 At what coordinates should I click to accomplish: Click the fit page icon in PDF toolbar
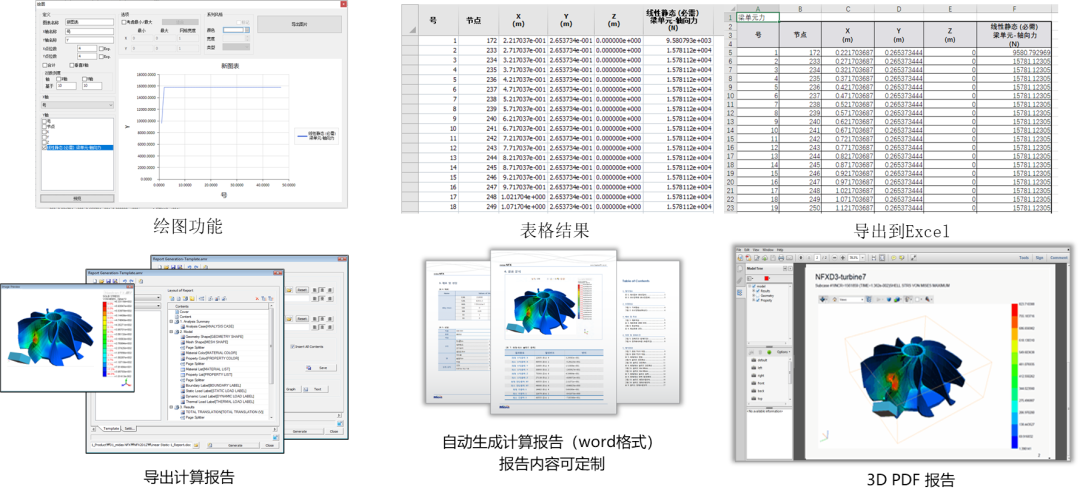[x=882, y=258]
